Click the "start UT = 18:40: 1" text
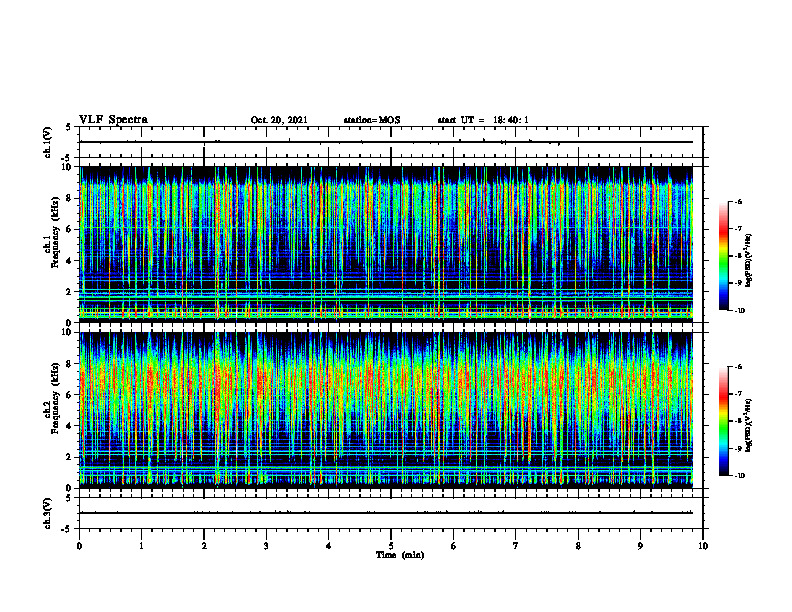Image resolution: width=792 pixels, height=612 pixels. (x=483, y=120)
